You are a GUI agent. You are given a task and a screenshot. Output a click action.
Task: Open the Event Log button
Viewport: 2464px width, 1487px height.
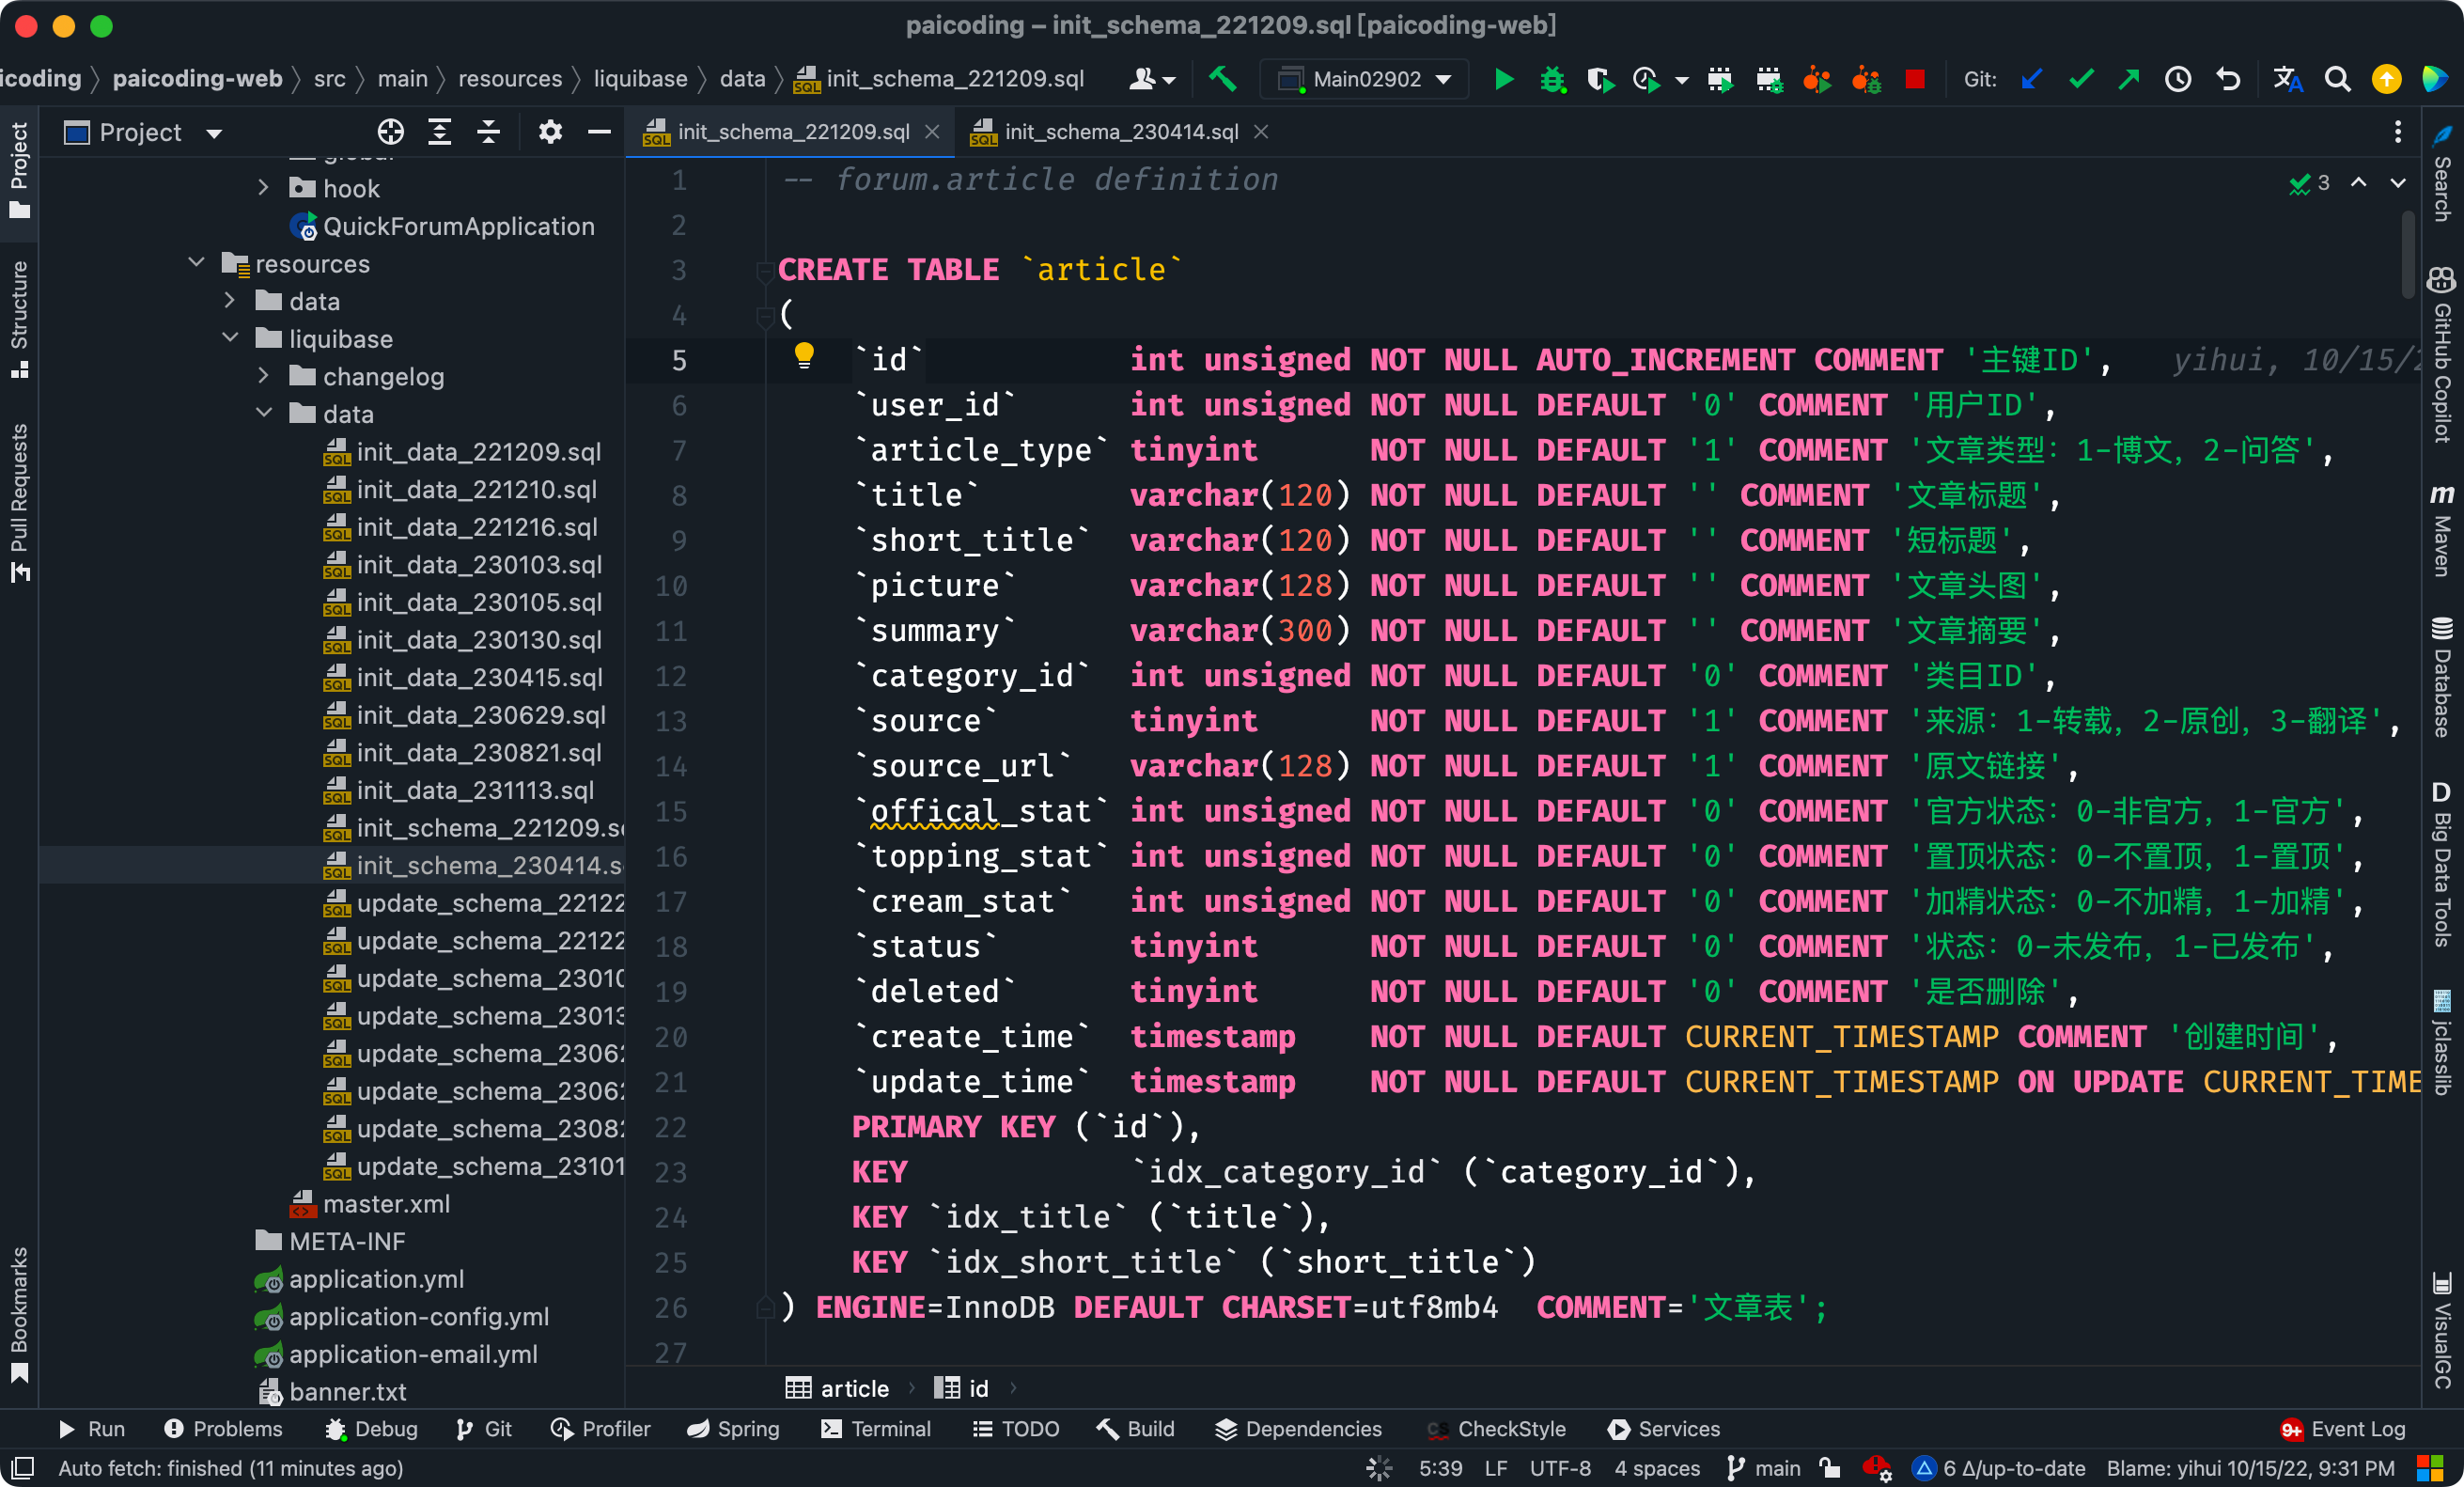2343,1428
